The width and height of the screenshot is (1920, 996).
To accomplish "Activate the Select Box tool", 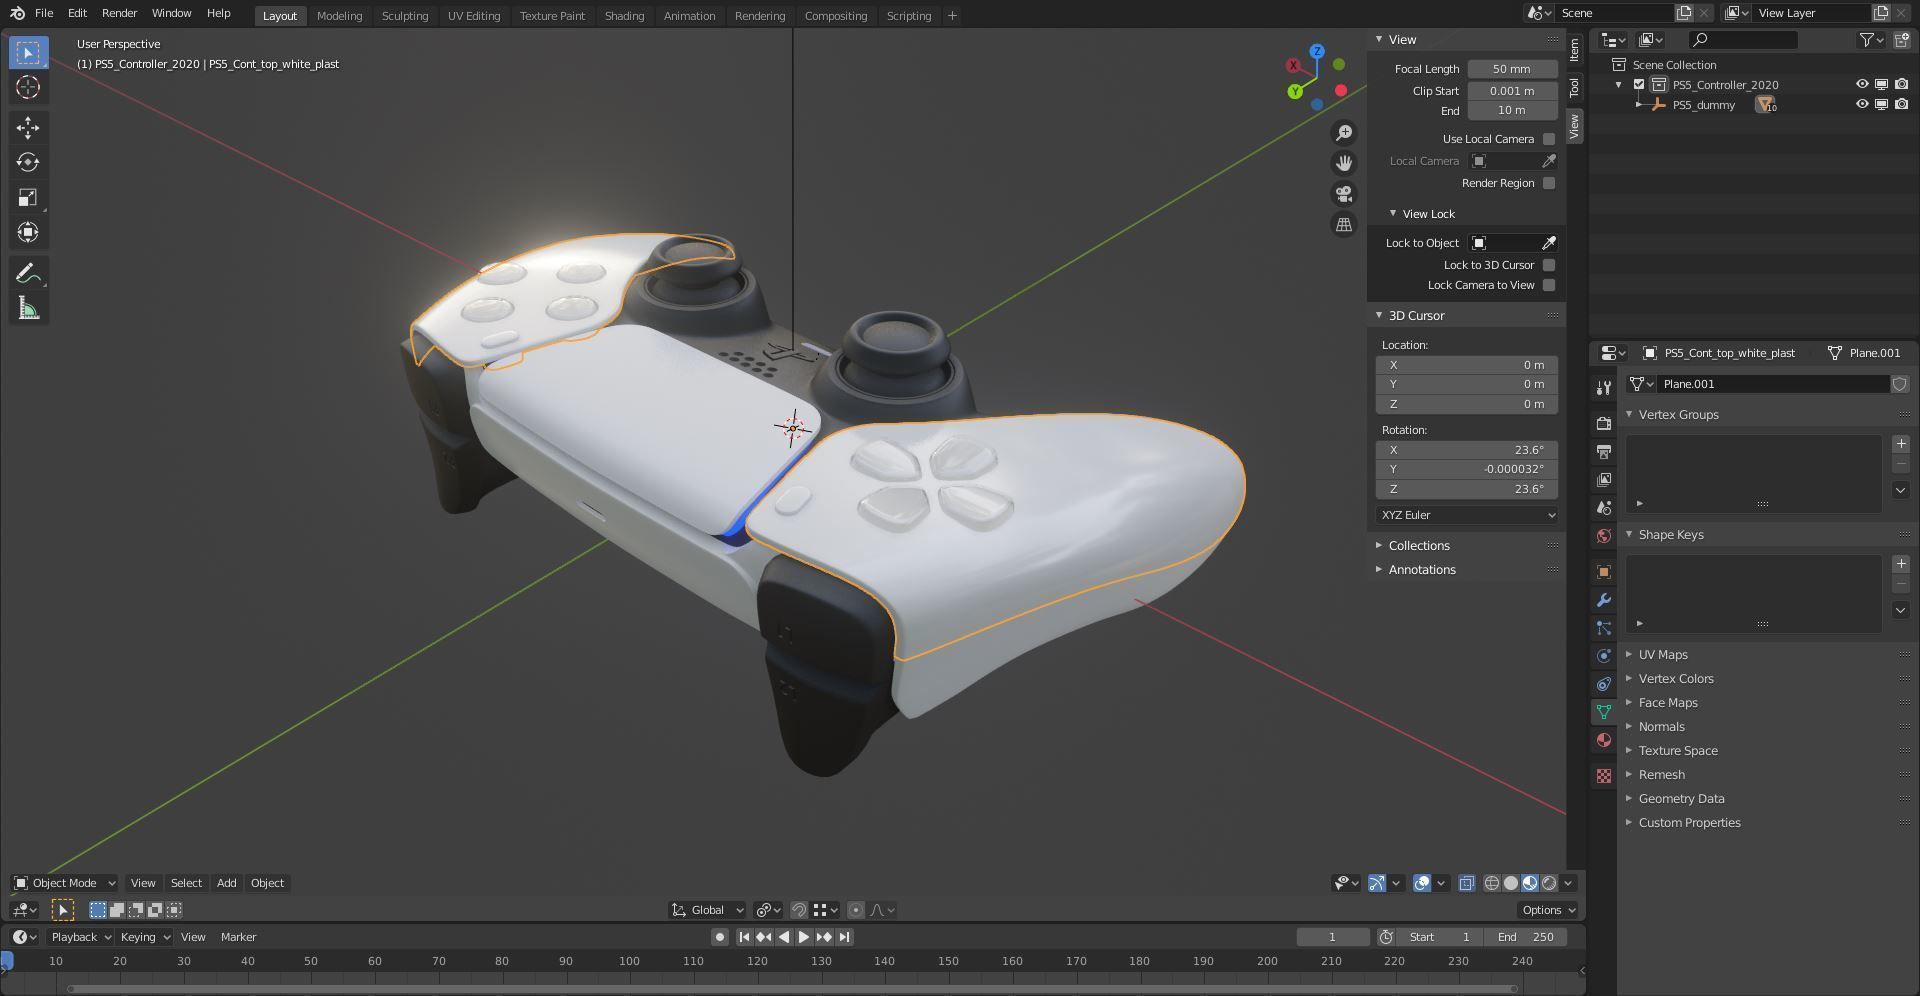I will [x=28, y=52].
